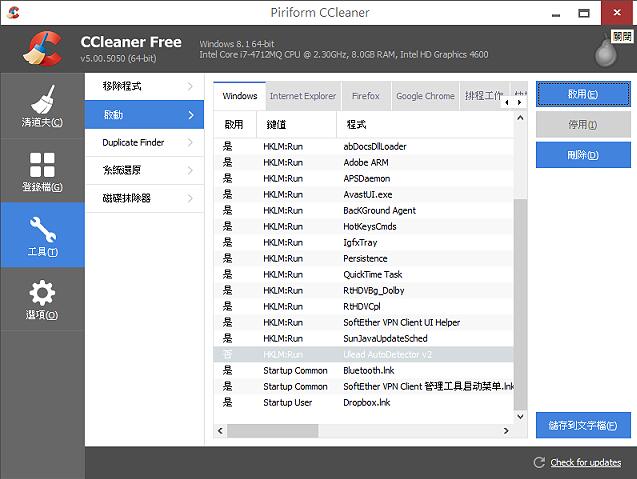Click chevron next to 磁碟抹除器
Viewport: 637px width, 479px height.
[190, 198]
